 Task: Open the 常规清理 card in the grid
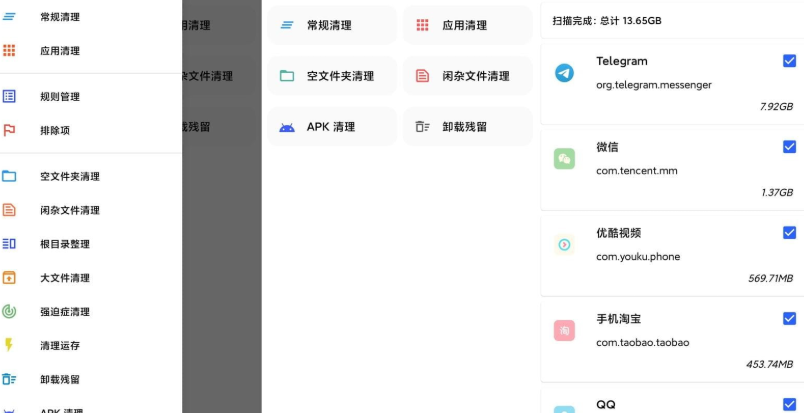point(332,25)
